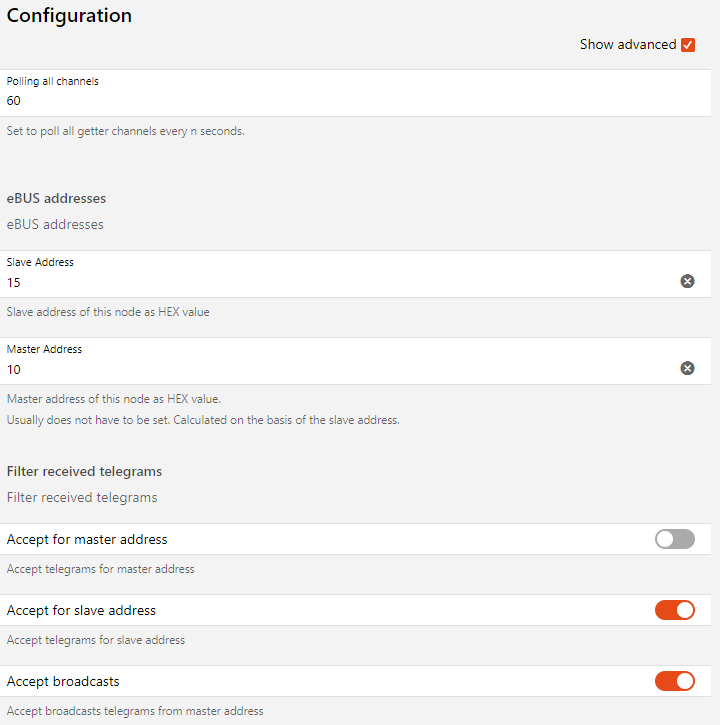This screenshot has width=720, height=725.
Task: Click the bold eBUS addresses section heading
Action: click(x=56, y=198)
